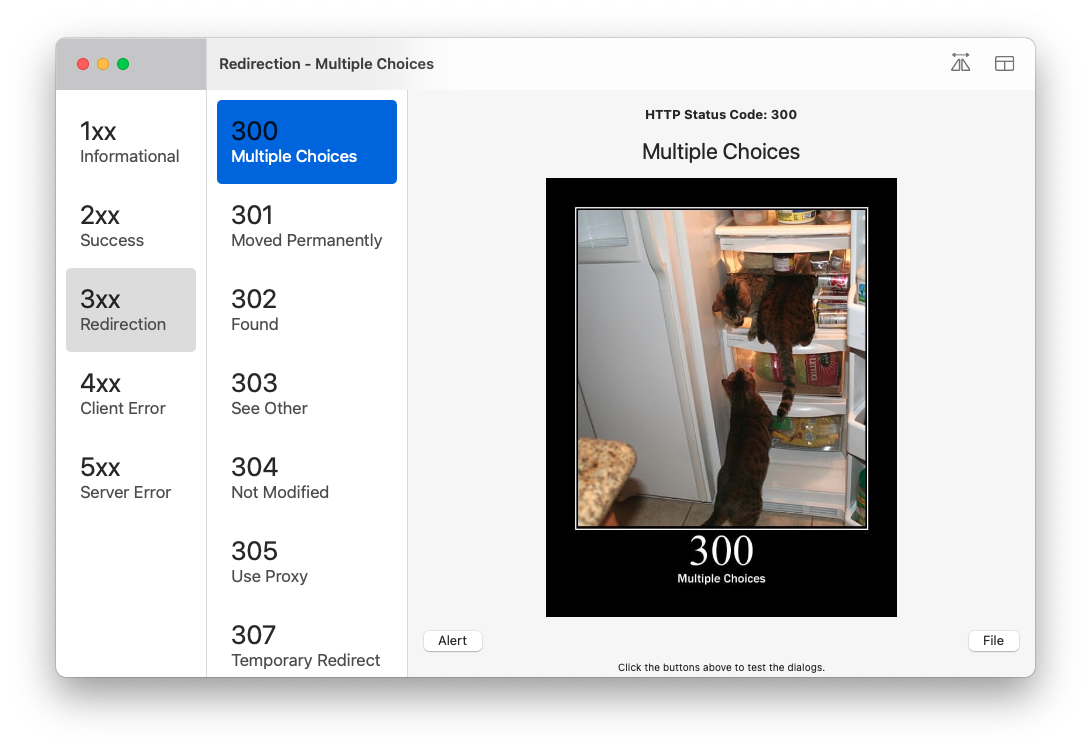The image size is (1091, 751).
Task: Open the 5xx Server Error category
Action: 131,478
